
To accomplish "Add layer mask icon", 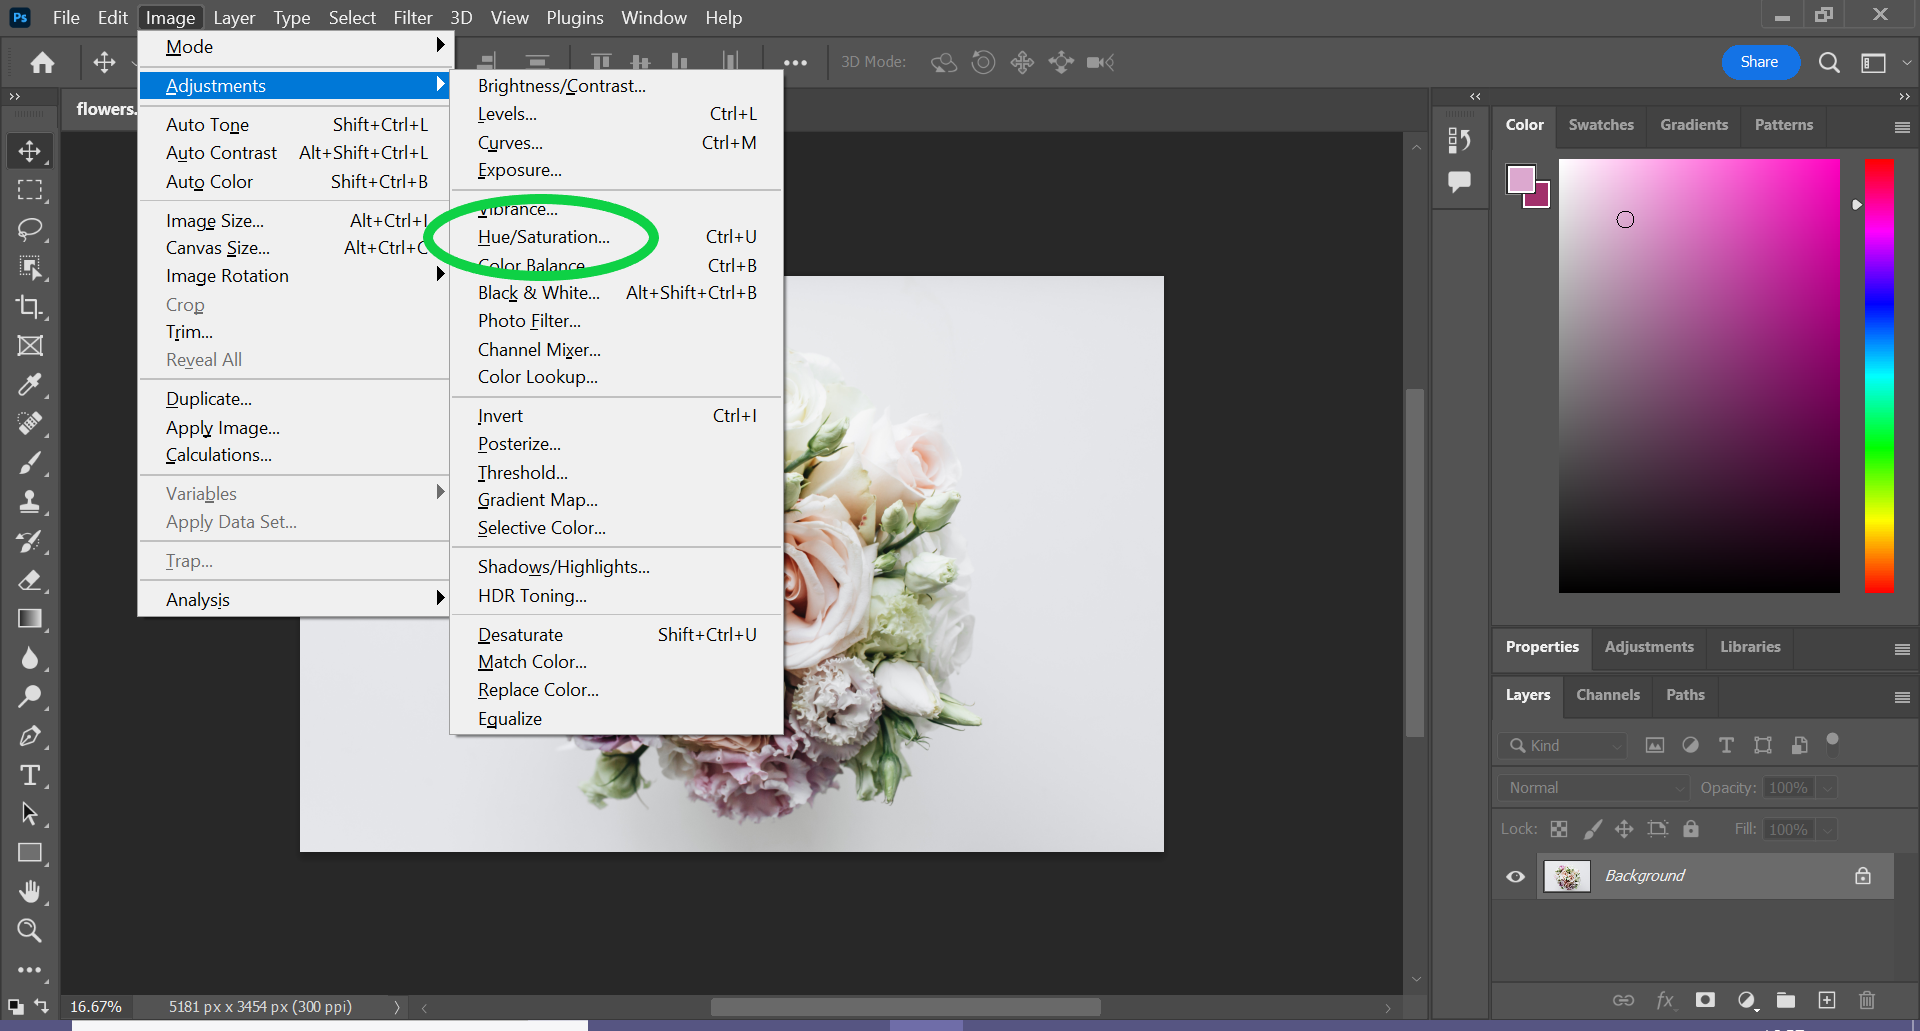I will [1705, 1000].
